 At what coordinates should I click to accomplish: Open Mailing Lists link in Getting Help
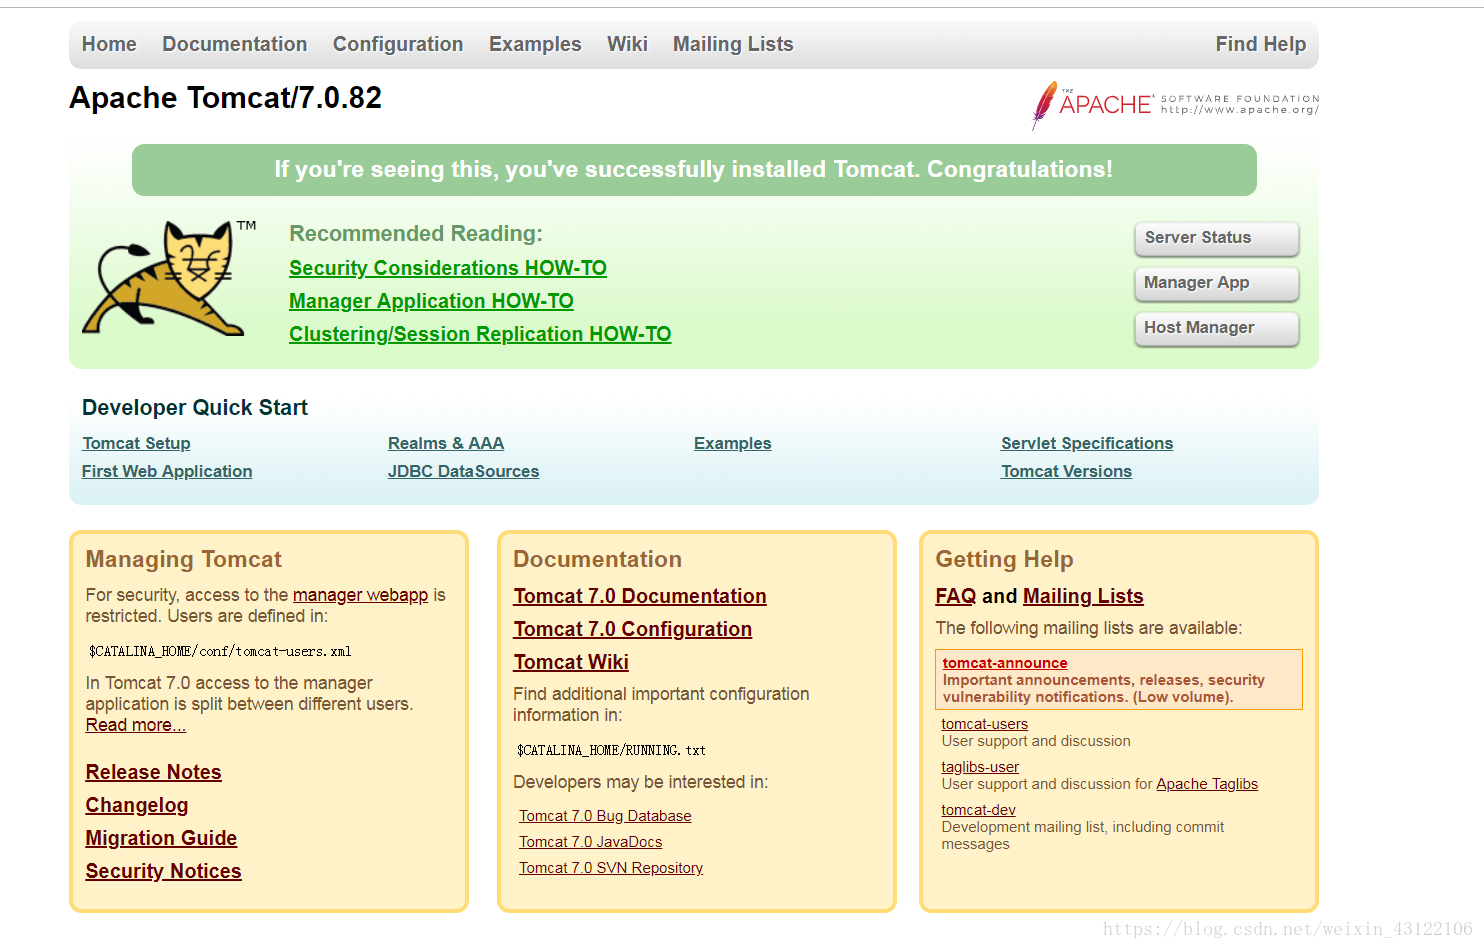(x=1083, y=596)
